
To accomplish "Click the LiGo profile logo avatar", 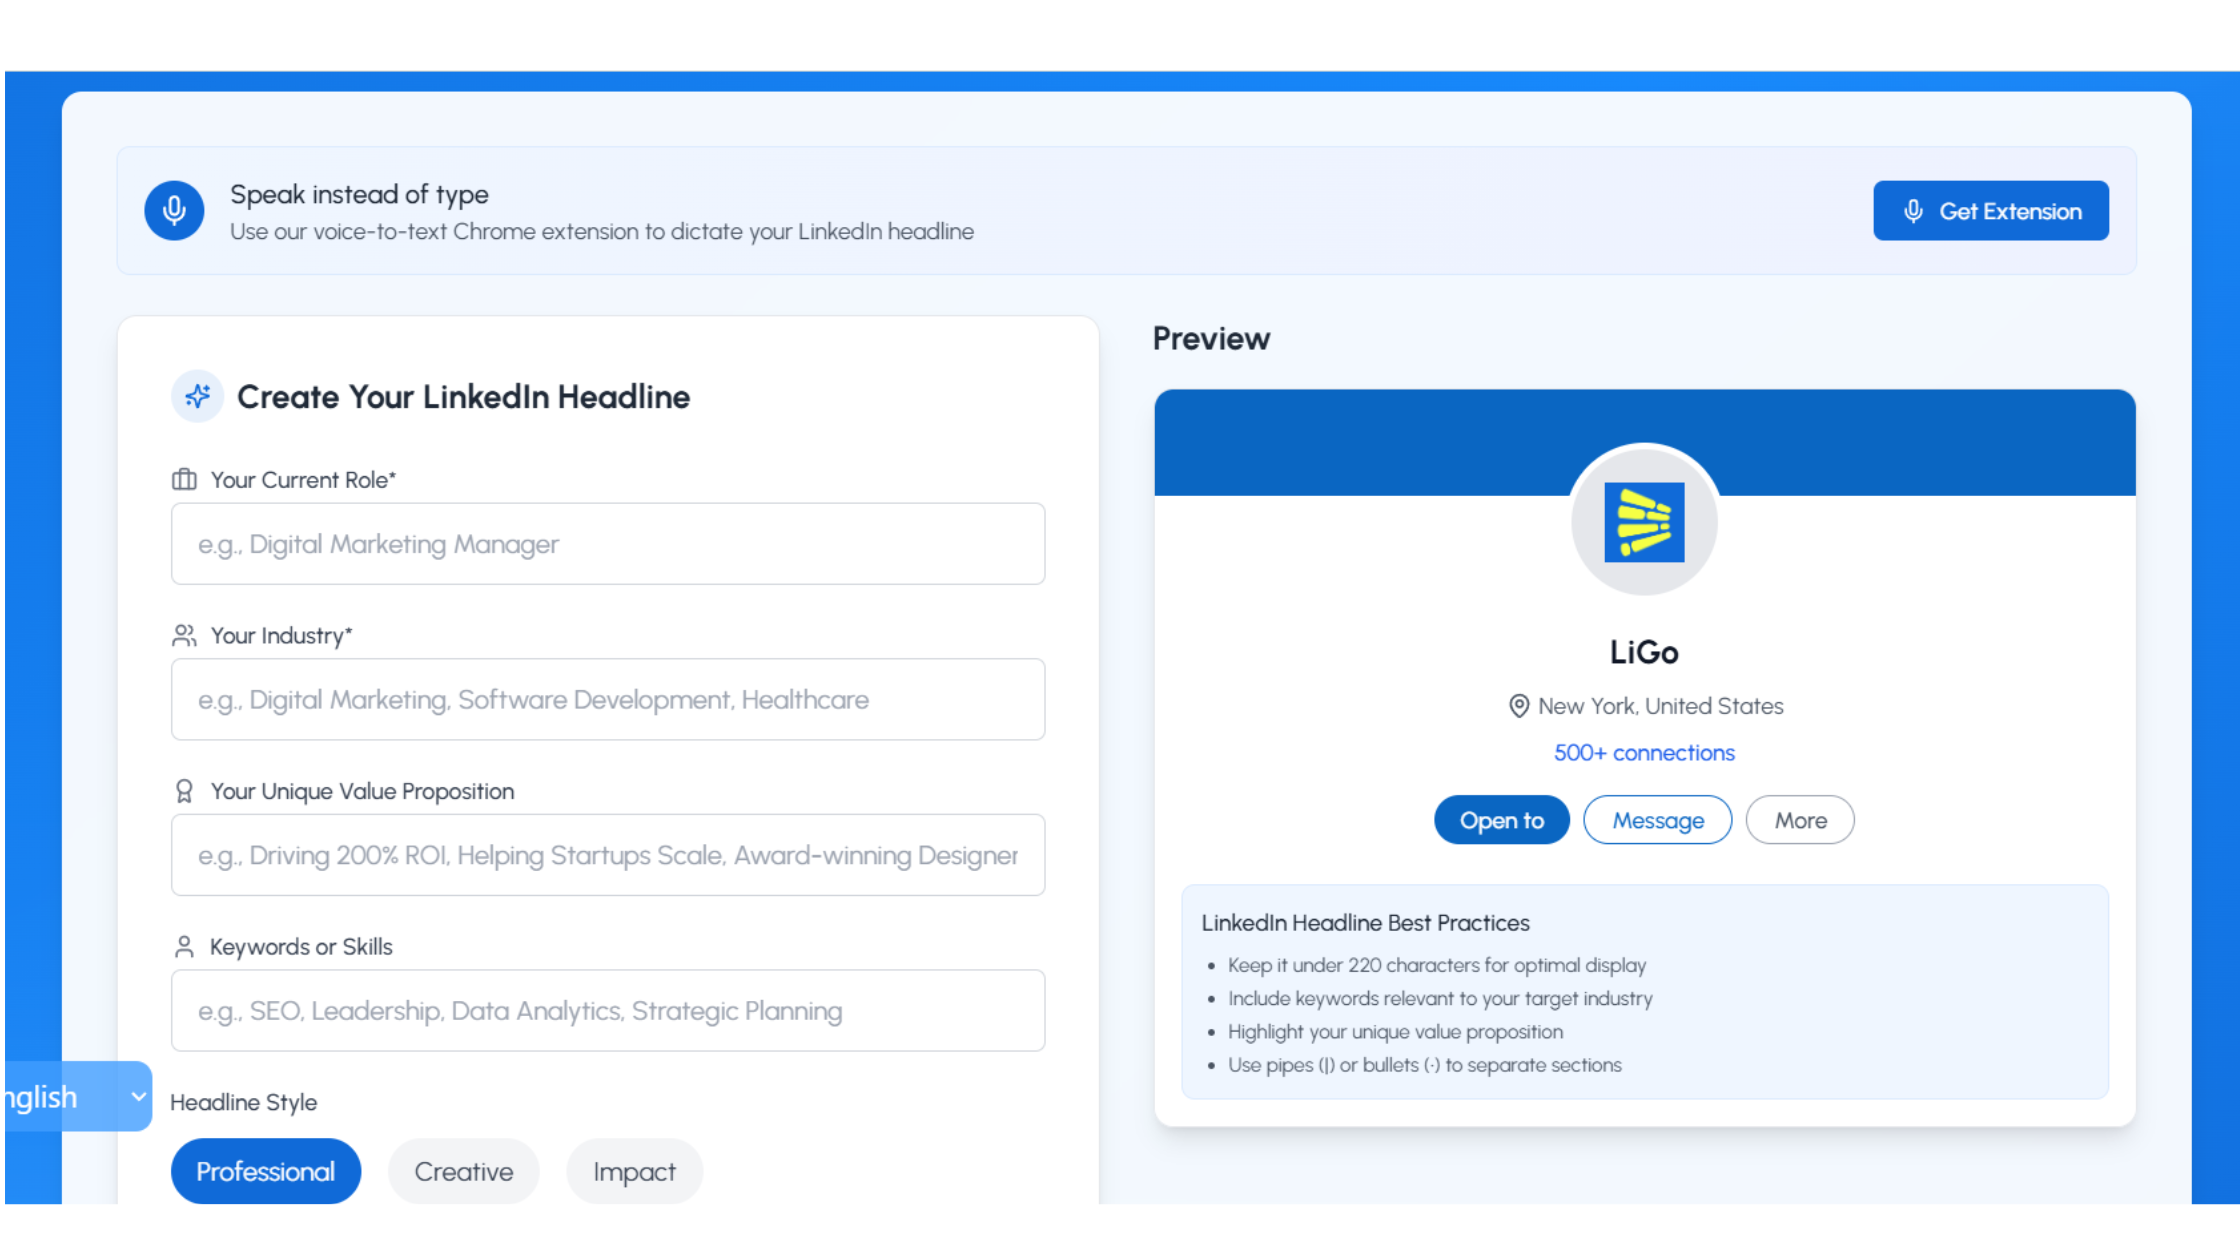I will 1644,522.
